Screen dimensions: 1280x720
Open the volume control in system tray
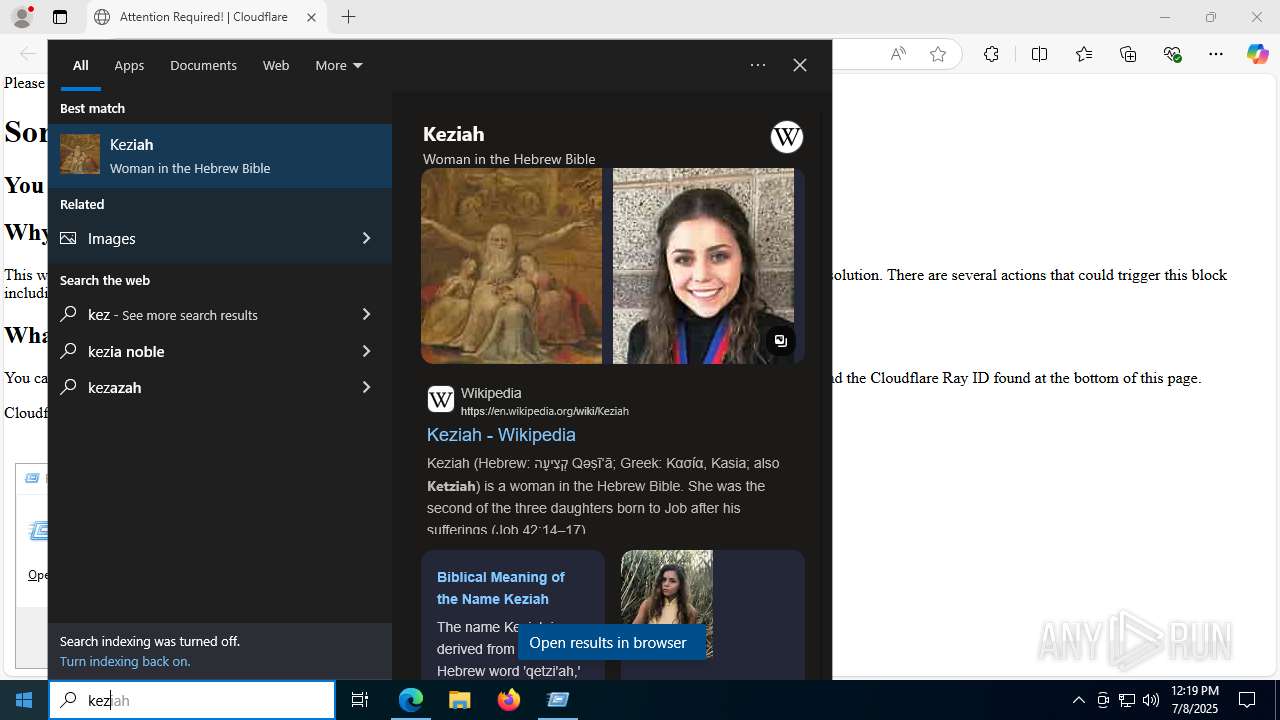coord(1151,700)
